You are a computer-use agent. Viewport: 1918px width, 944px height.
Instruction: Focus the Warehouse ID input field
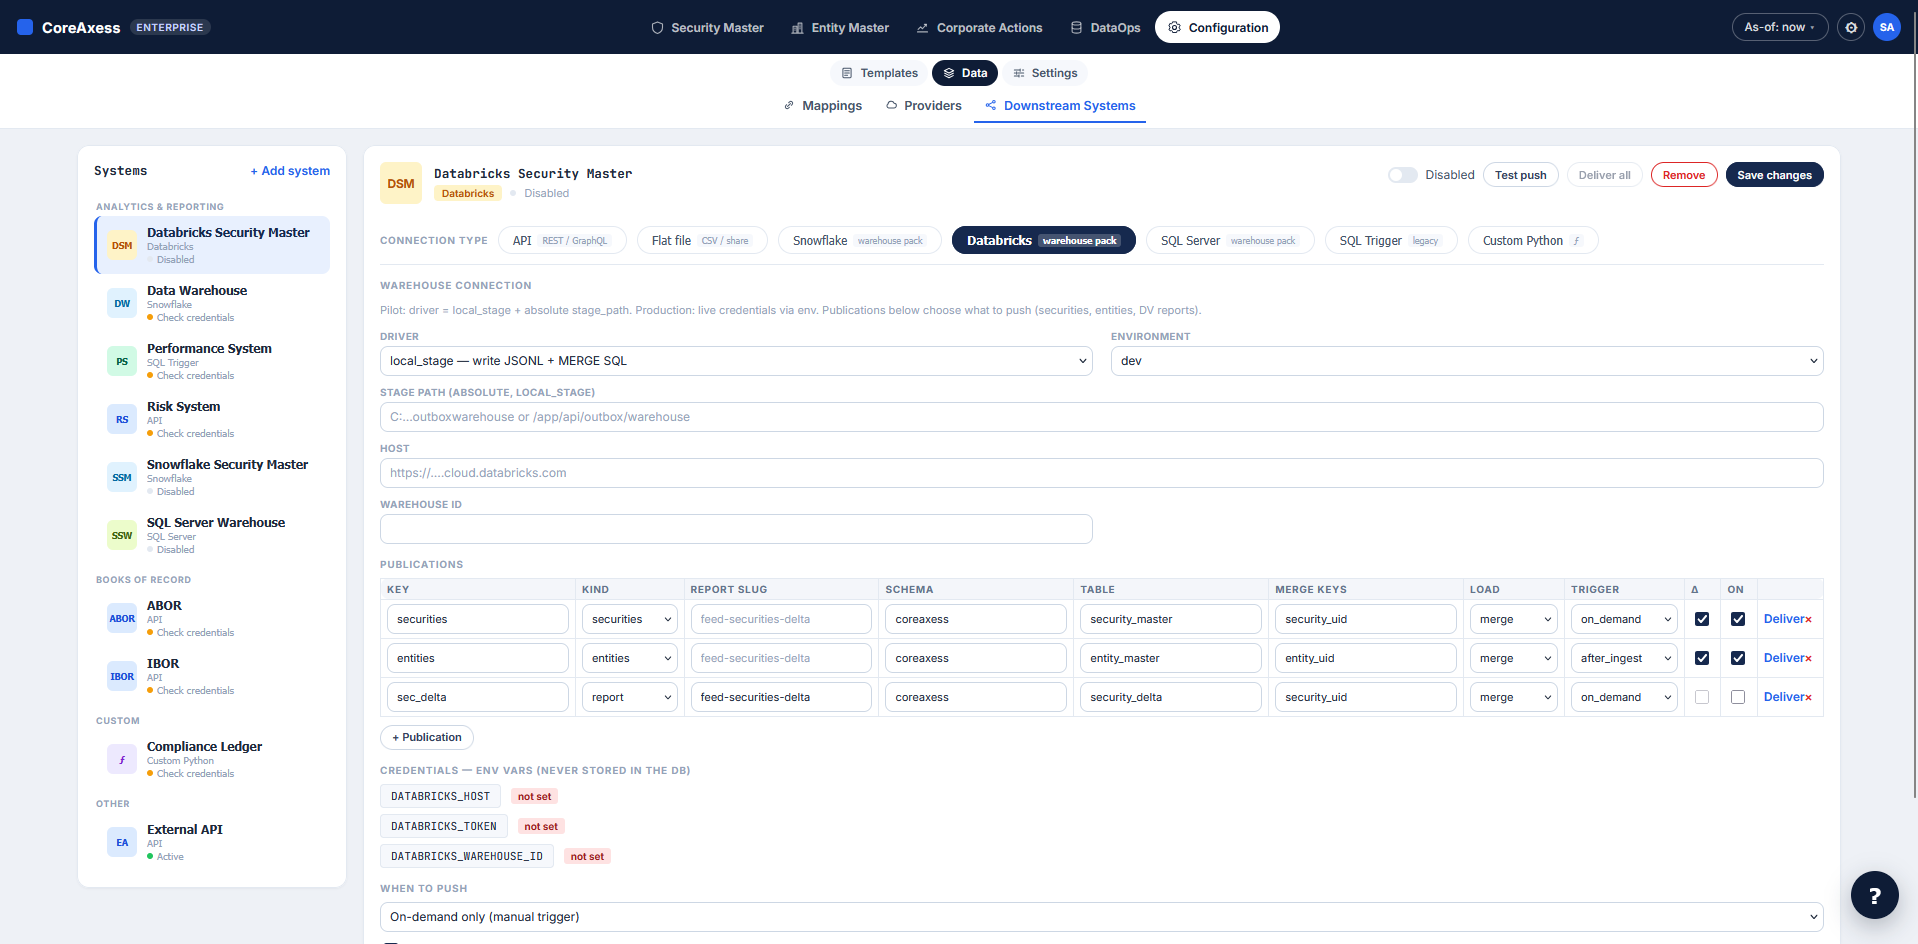tap(736, 529)
